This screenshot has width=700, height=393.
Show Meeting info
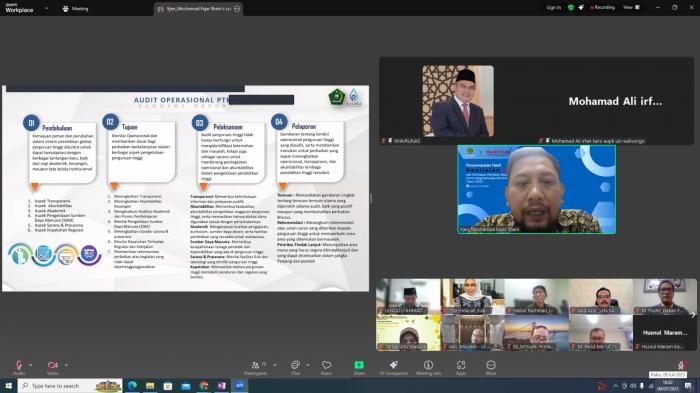428,368
